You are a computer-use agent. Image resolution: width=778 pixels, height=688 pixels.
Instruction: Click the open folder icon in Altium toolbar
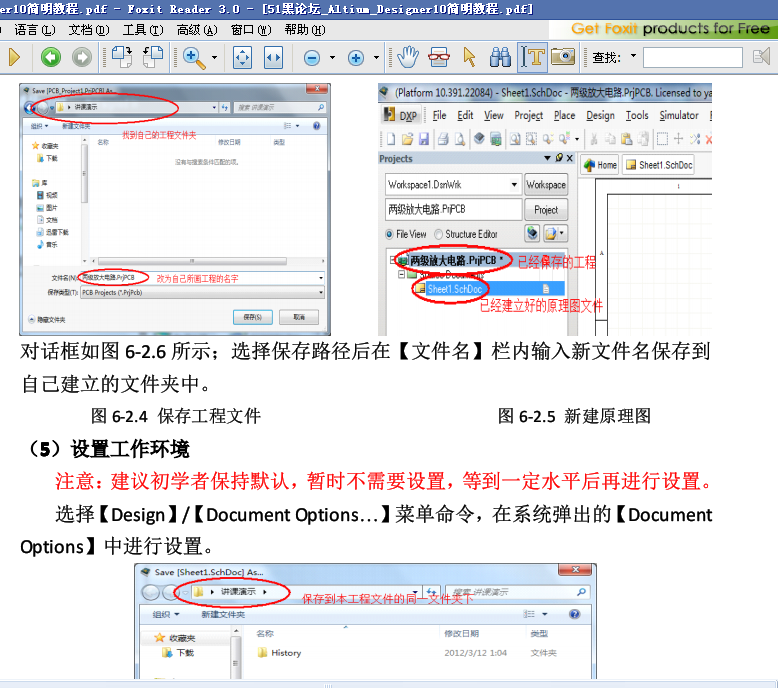click(407, 139)
